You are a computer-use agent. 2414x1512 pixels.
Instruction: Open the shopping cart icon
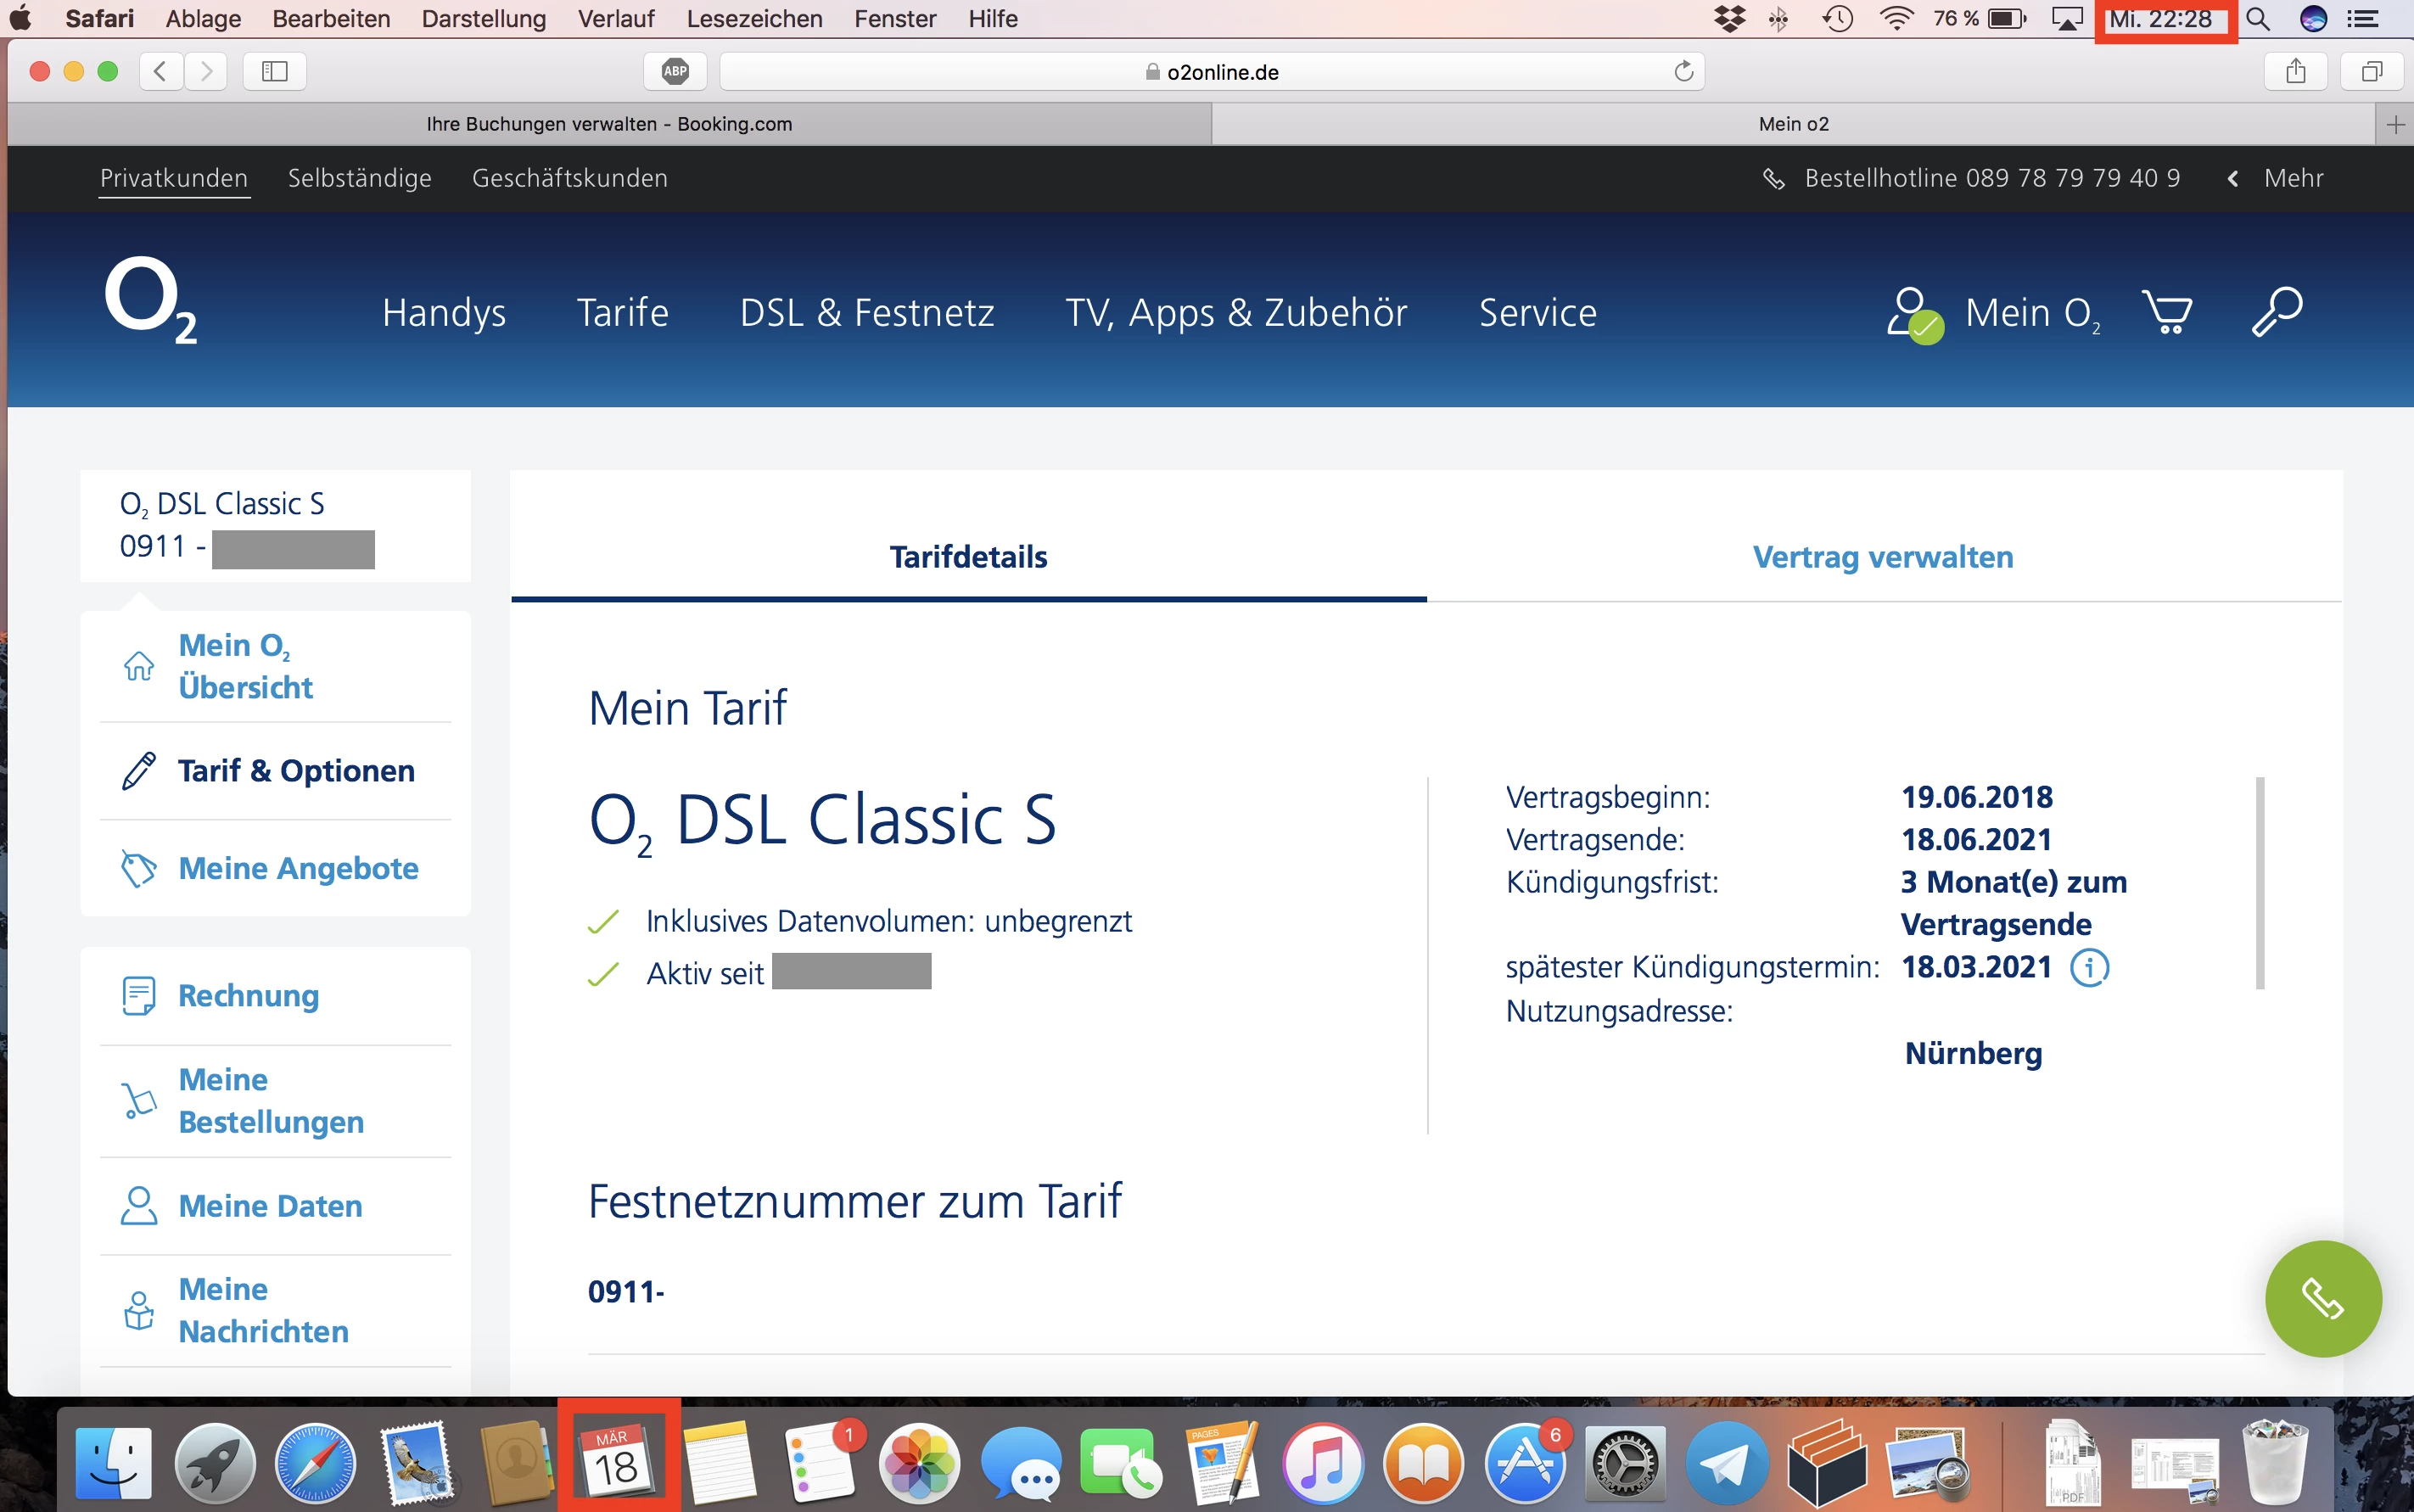click(2166, 313)
